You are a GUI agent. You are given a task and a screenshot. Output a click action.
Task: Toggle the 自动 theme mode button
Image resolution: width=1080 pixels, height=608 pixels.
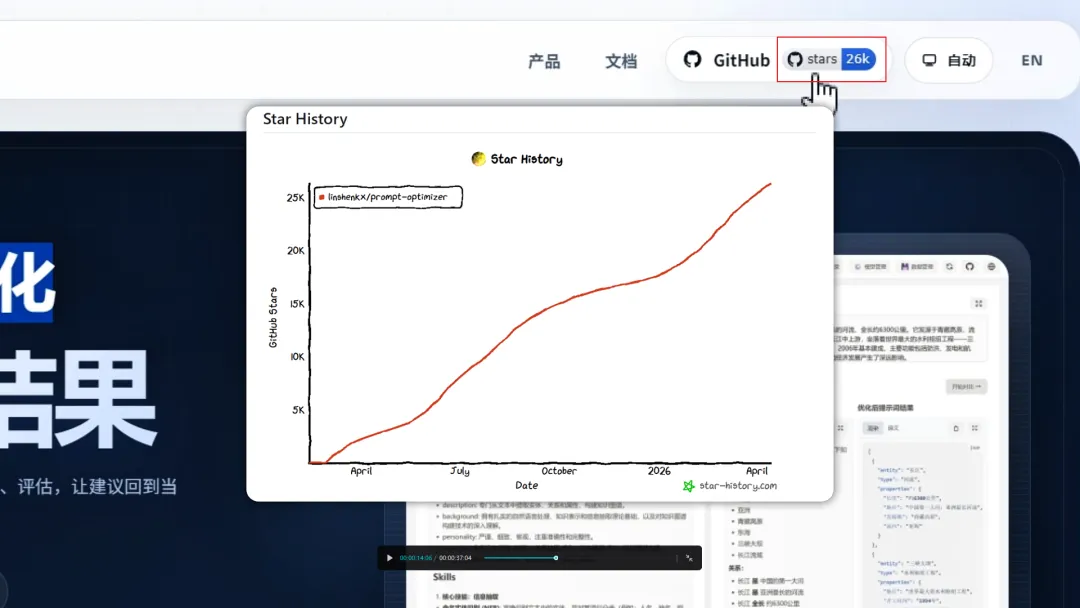tap(948, 60)
